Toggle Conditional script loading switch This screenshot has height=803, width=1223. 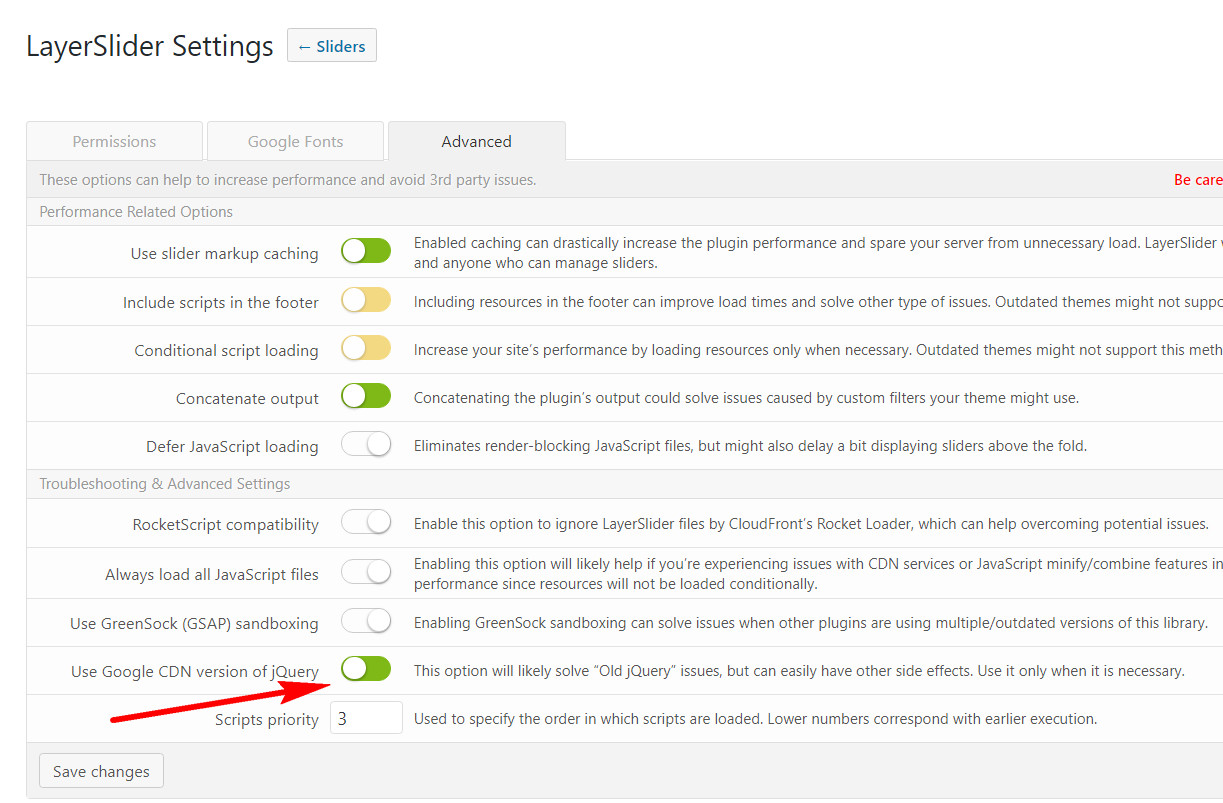point(366,348)
